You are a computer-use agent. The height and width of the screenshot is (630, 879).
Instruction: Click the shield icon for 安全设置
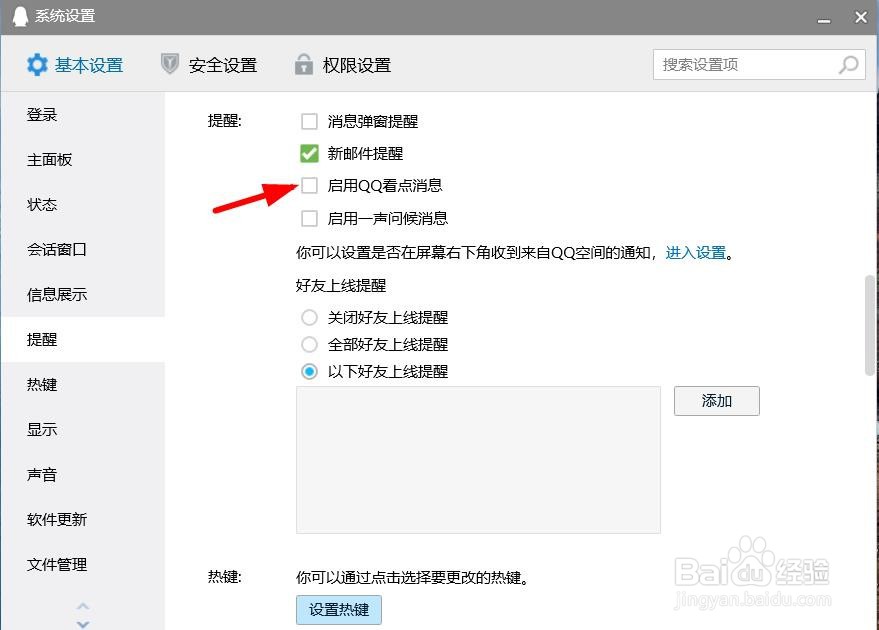169,64
